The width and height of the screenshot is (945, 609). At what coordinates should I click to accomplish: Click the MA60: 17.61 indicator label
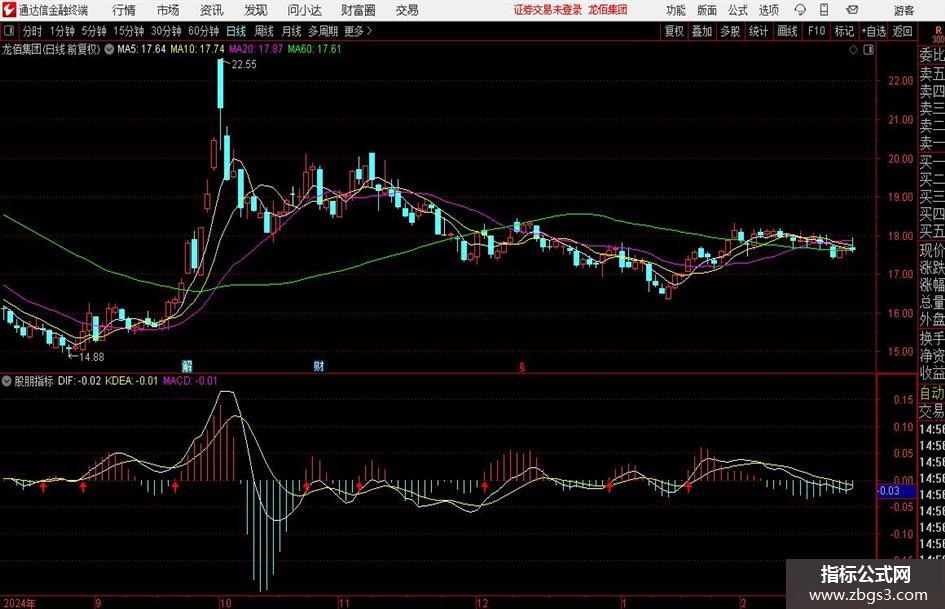pyautogui.click(x=314, y=49)
